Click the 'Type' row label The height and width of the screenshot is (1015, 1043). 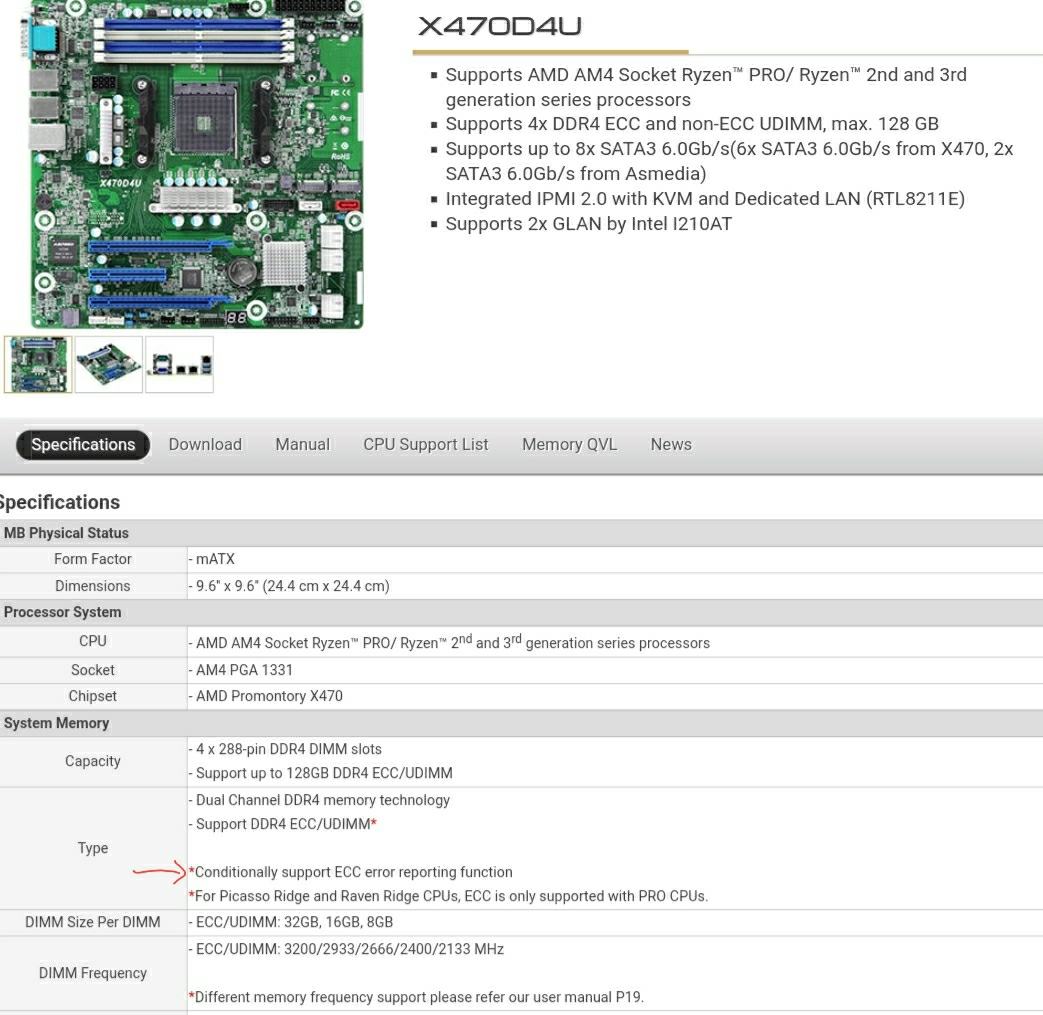(93, 848)
